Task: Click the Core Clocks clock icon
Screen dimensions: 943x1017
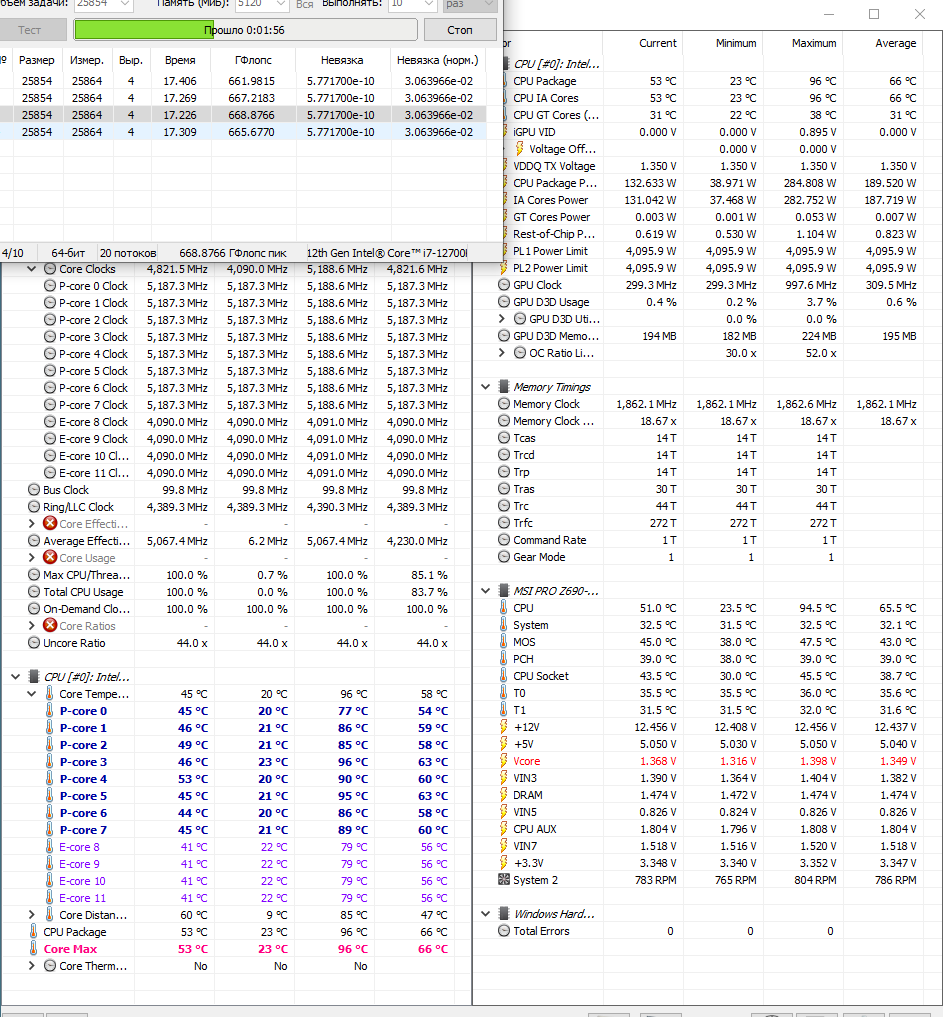Action: (50, 269)
